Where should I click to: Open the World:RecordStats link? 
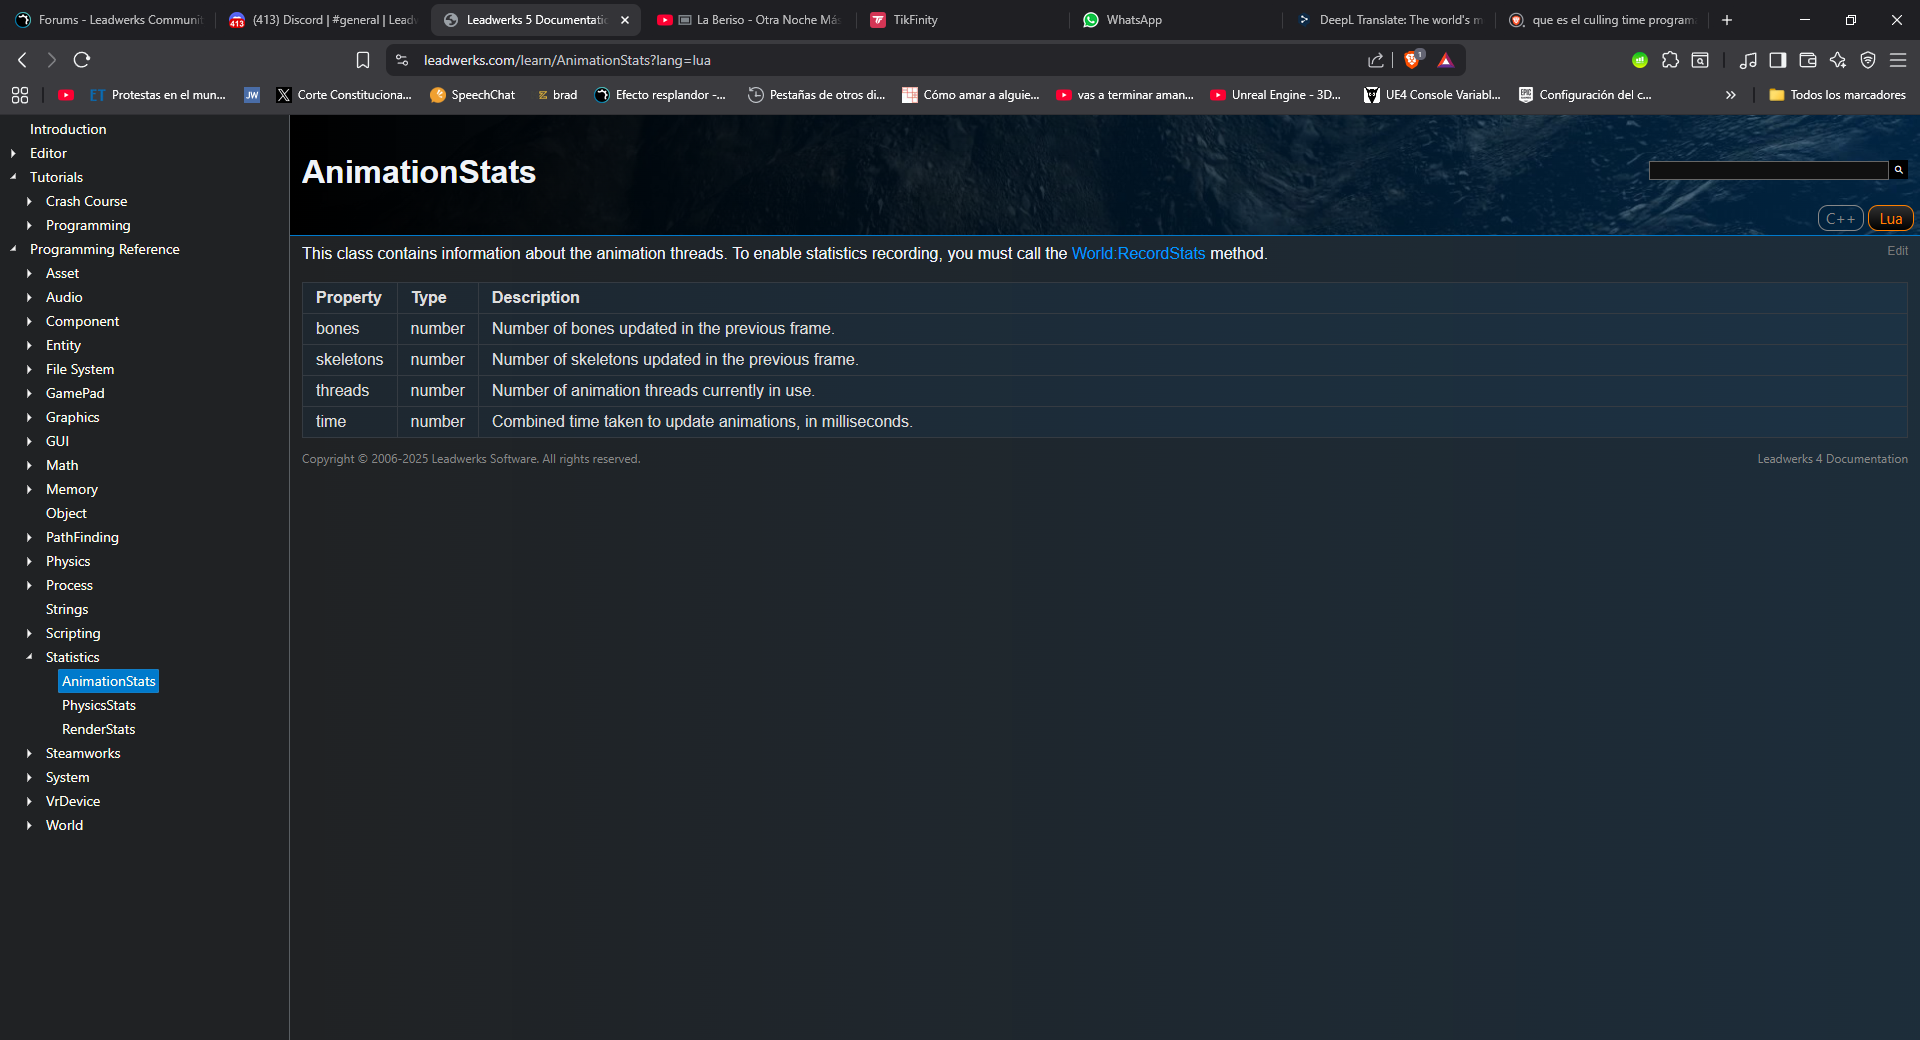(1138, 253)
